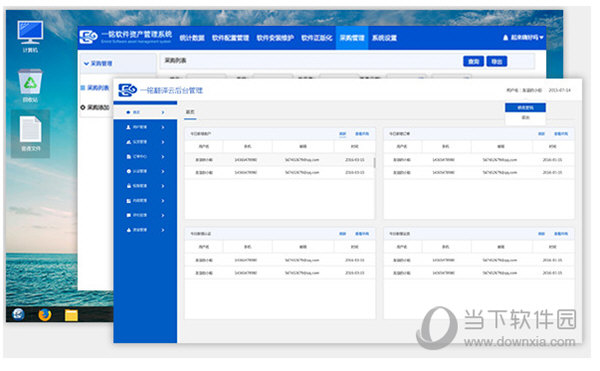The height and width of the screenshot is (371, 600).
Task: Open the 软件正版化 tab
Action: pyautogui.click(x=316, y=38)
